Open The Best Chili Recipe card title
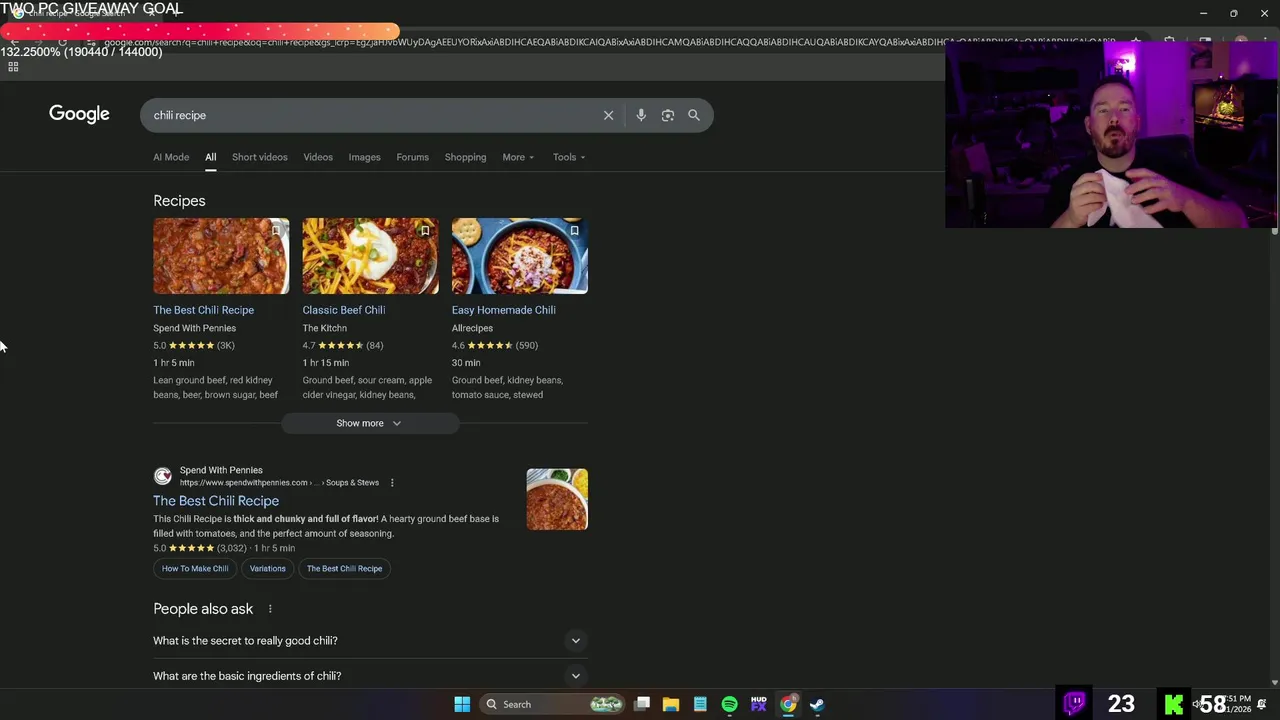Viewport: 1280px width, 720px height. point(203,310)
